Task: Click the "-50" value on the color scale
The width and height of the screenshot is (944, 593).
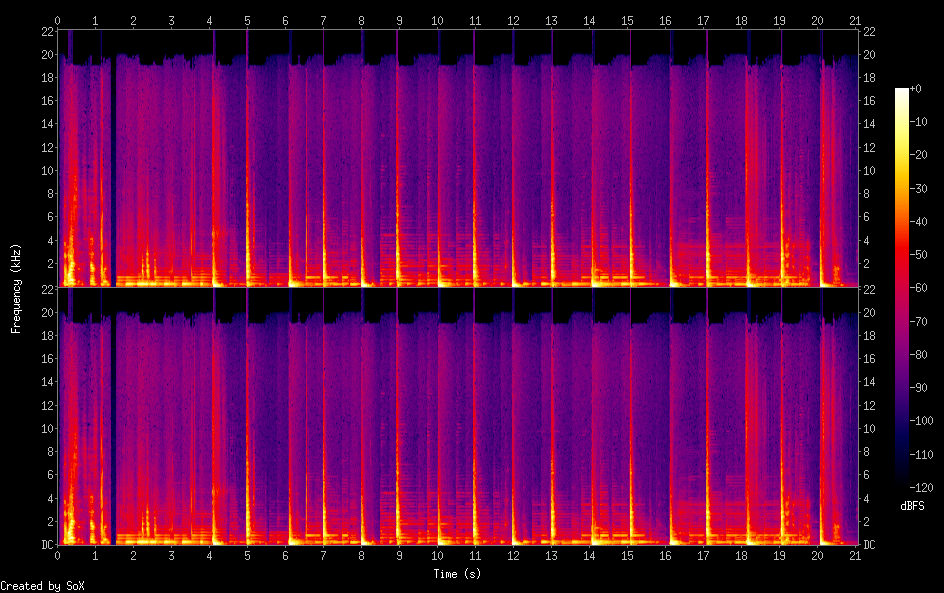Action: pos(918,255)
